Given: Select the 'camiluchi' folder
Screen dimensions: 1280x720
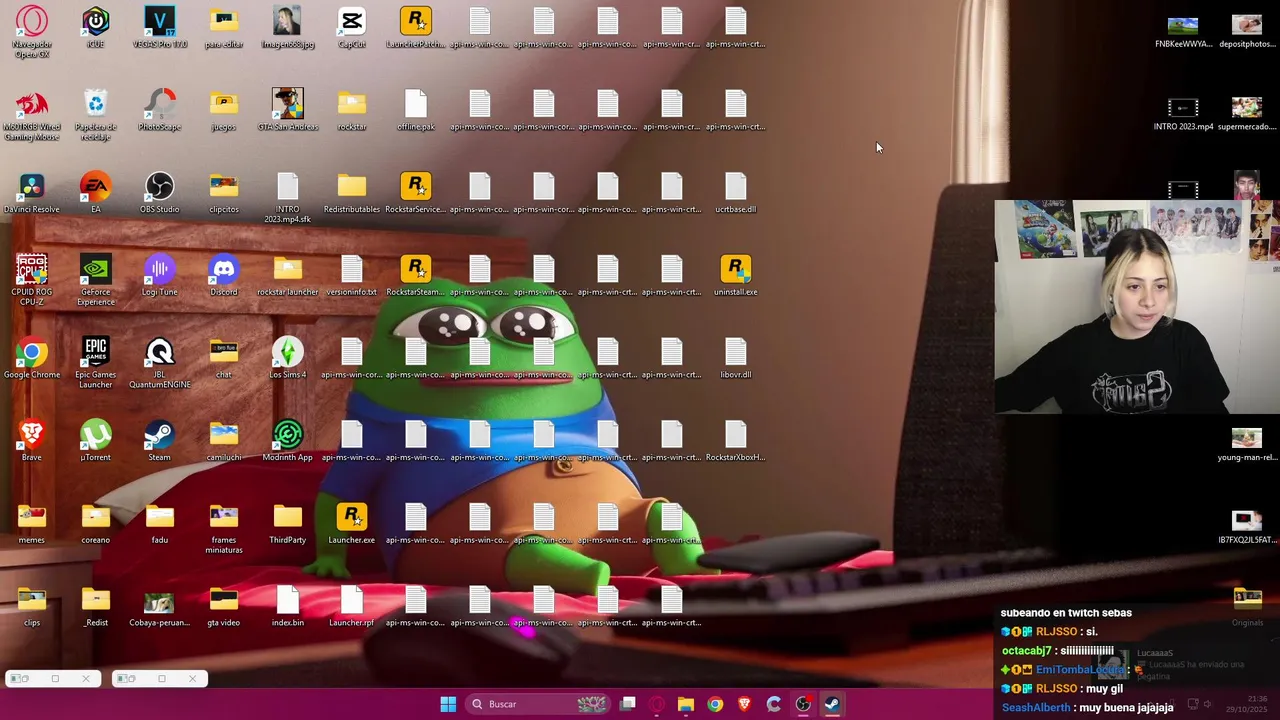Looking at the screenshot, I should click(224, 440).
